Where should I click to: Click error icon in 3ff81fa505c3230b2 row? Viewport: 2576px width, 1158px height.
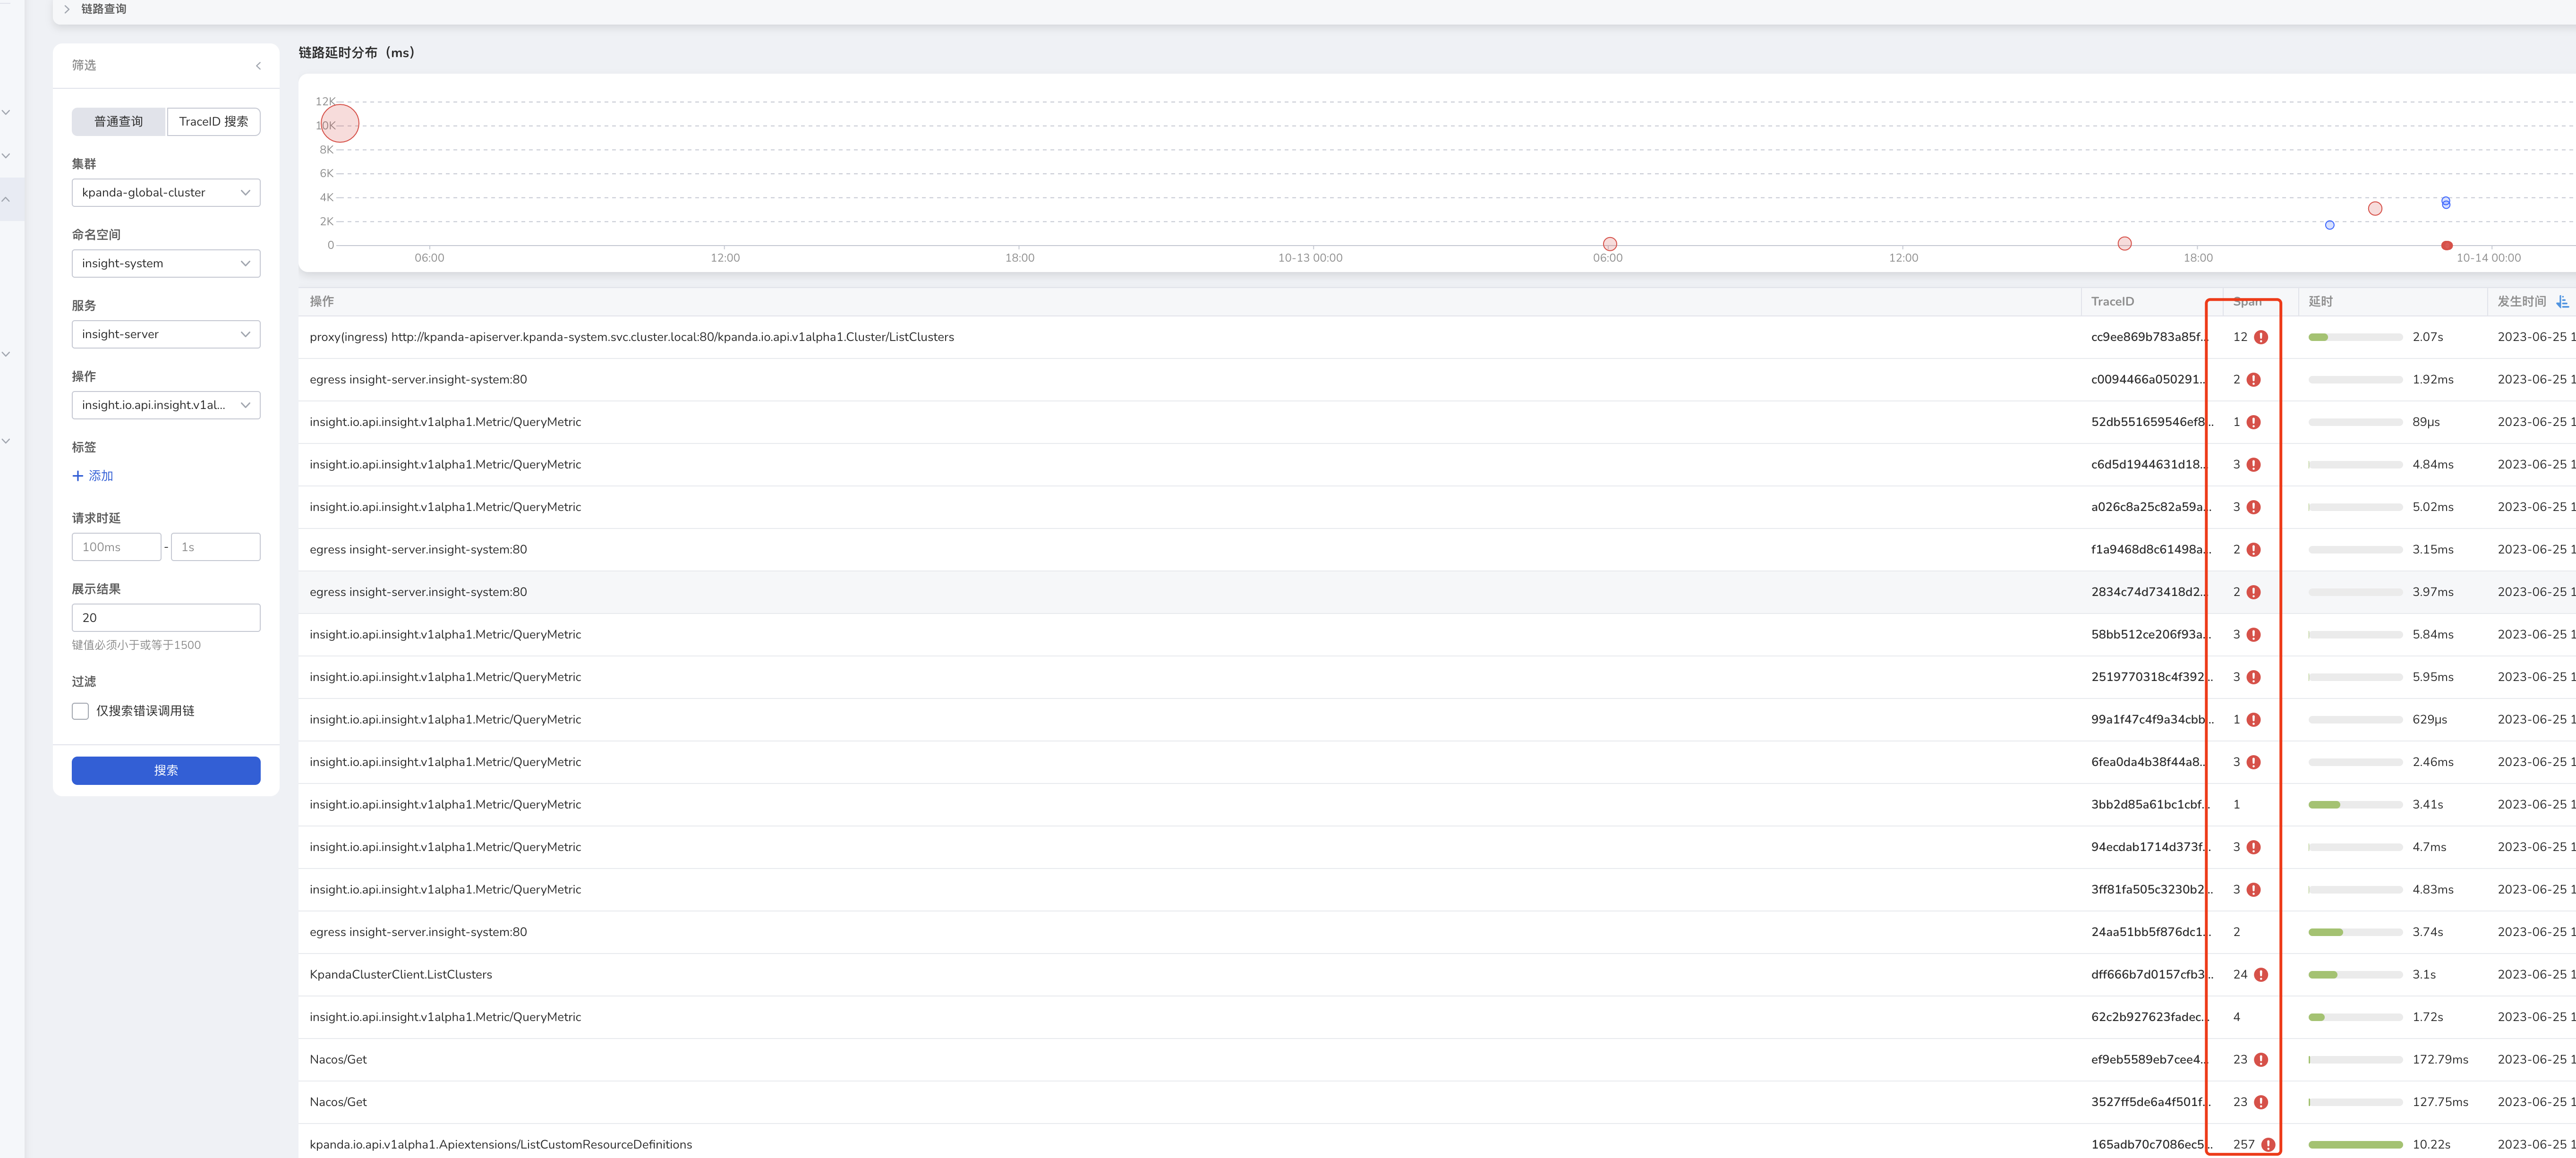[2254, 890]
